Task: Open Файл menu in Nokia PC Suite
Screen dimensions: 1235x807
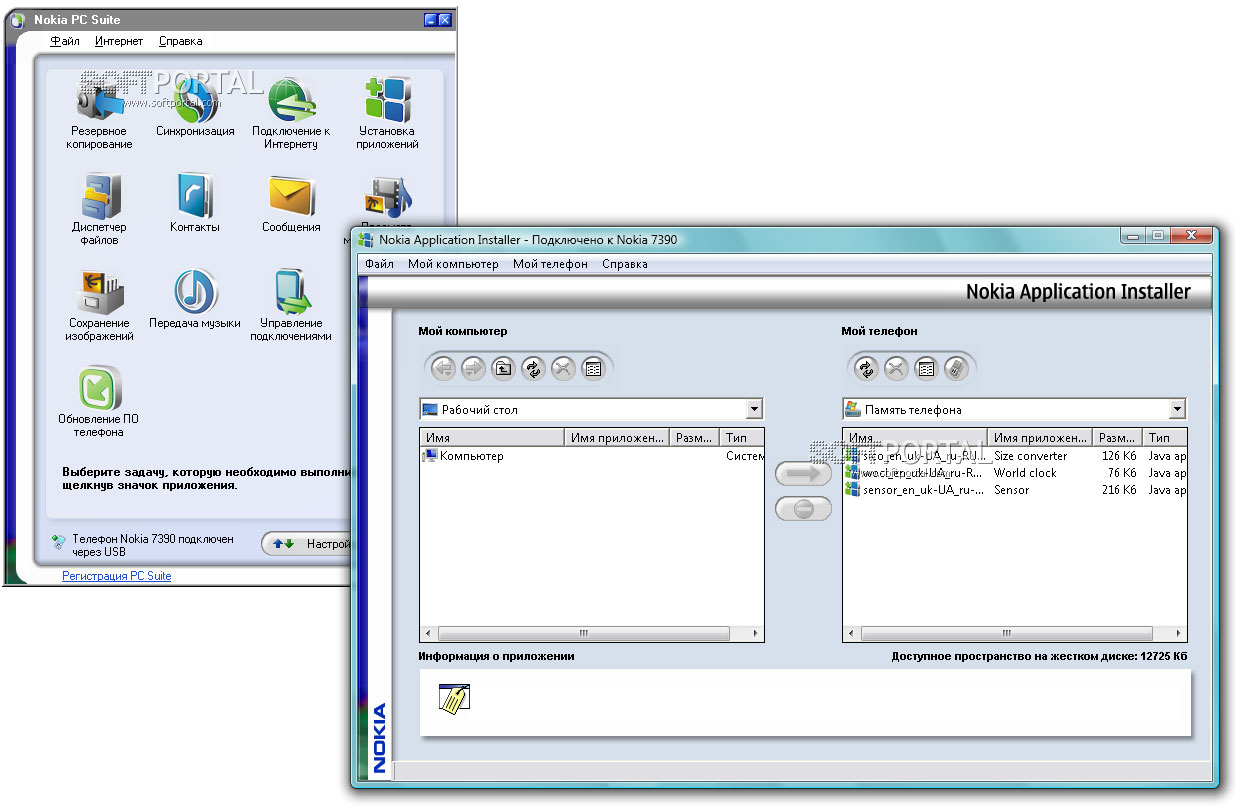Action: 65,41
